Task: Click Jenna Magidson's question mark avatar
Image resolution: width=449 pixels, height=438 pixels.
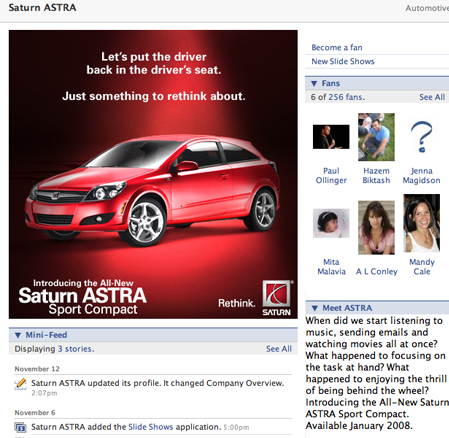Action: (x=422, y=137)
